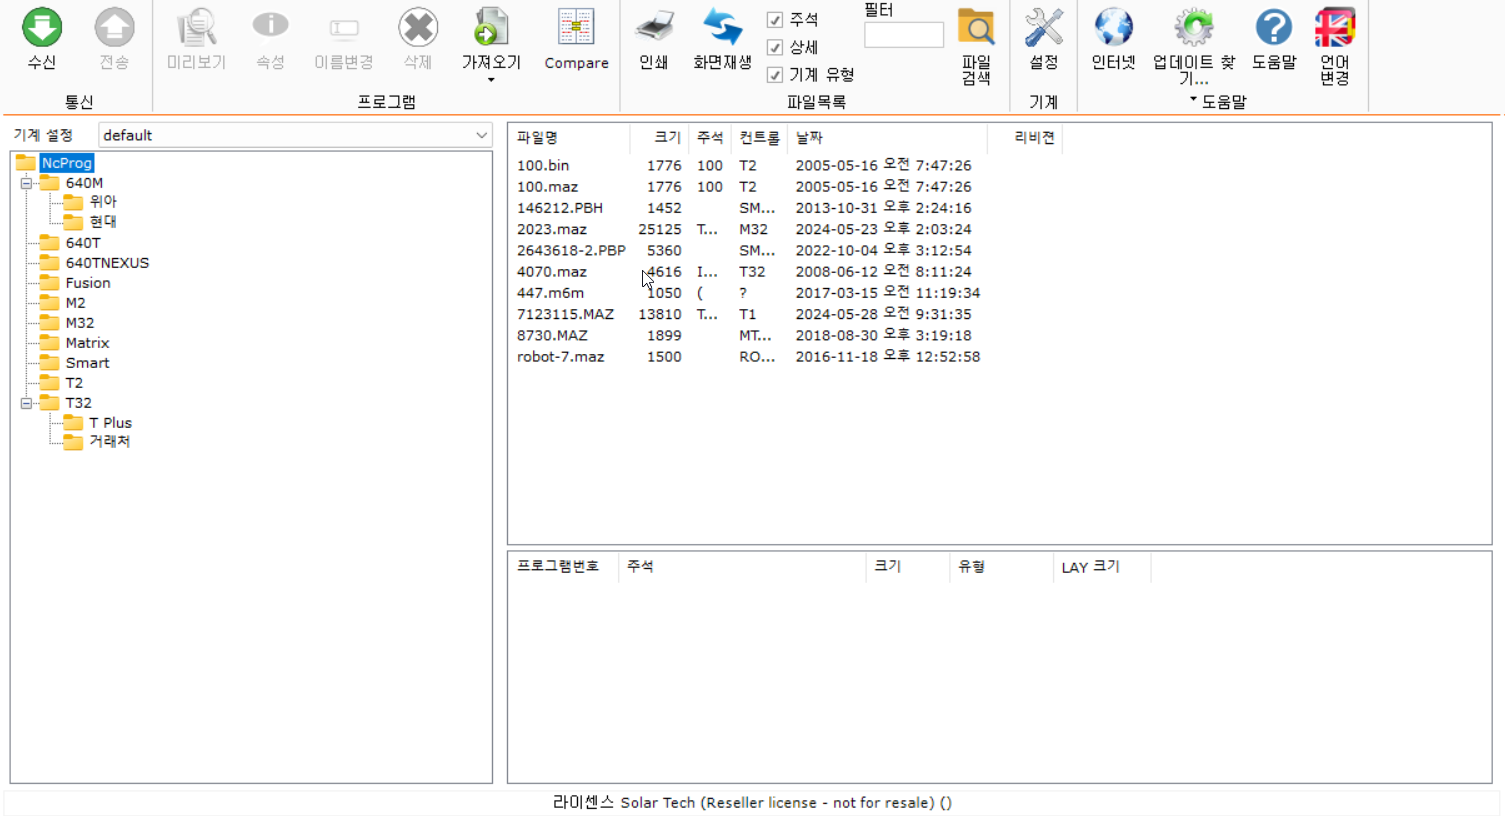Collapse the T32 folder tree node

27,403
